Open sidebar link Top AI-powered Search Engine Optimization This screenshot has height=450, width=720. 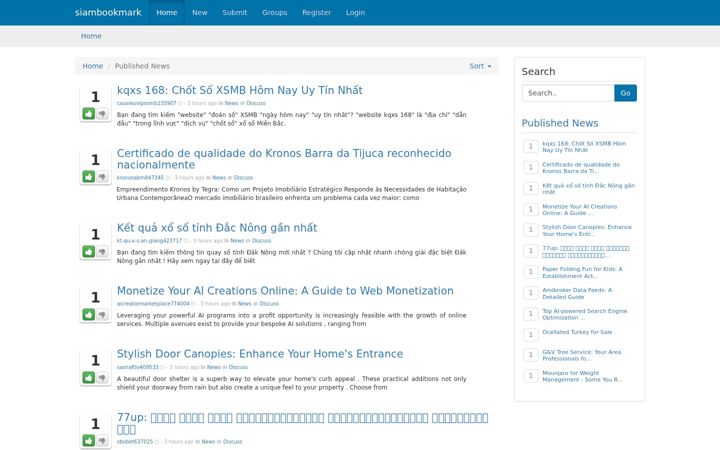coord(585,315)
